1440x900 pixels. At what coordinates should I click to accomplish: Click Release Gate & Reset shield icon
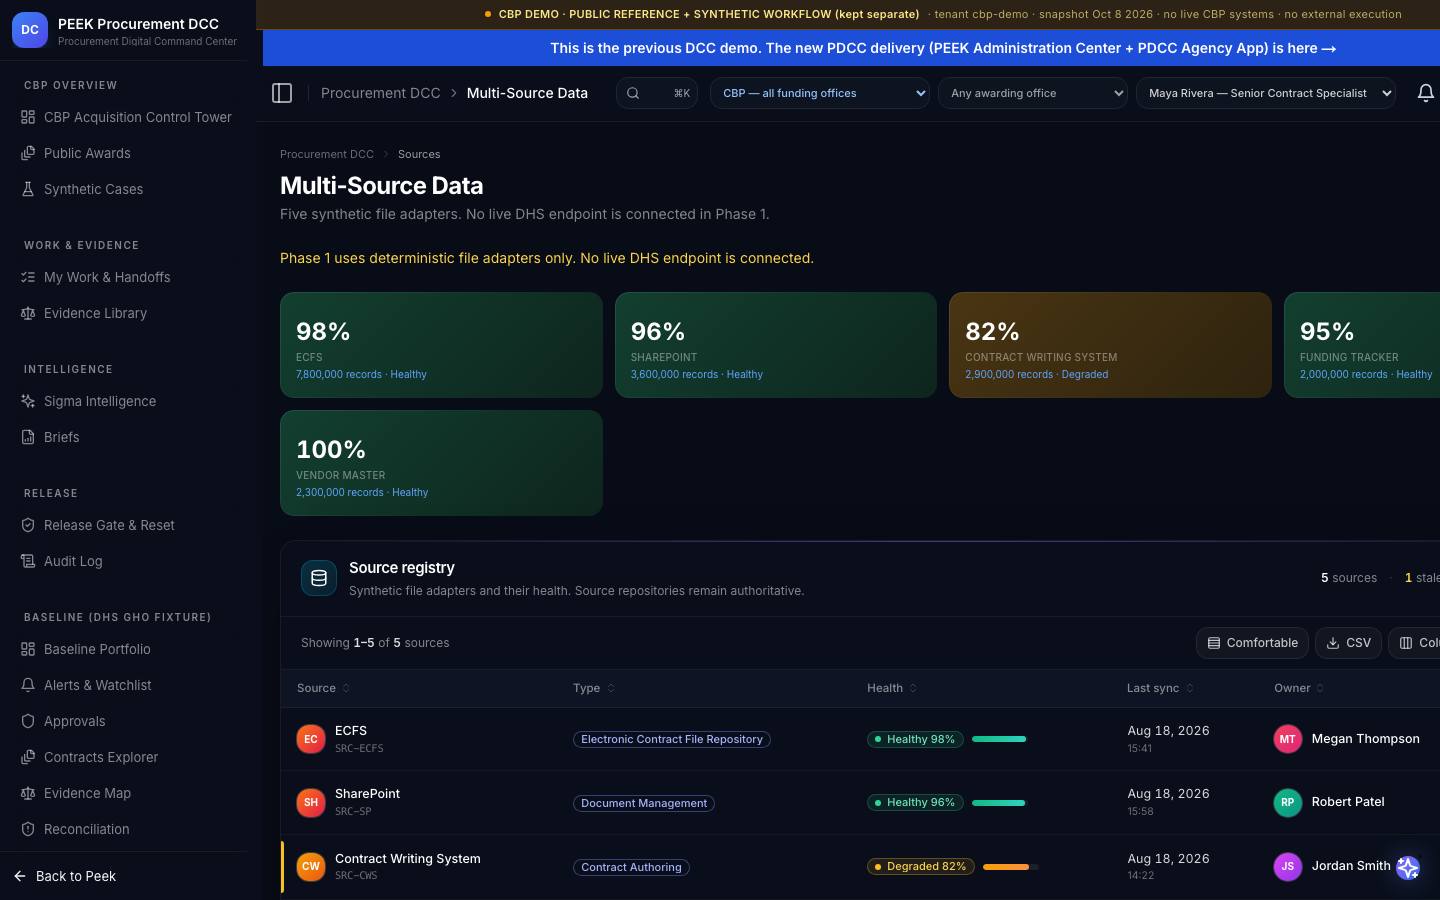coord(28,525)
